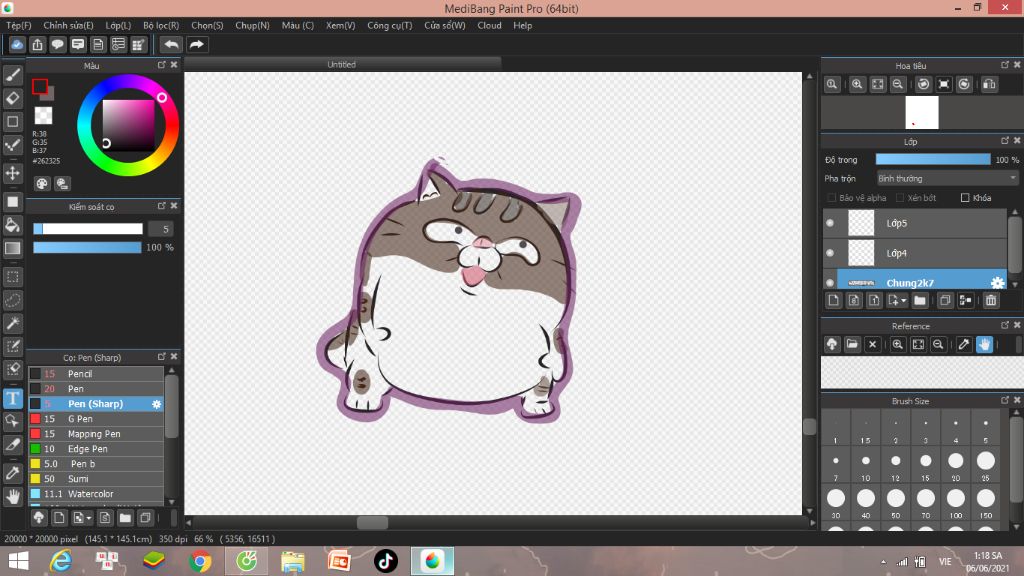Zoom out within the Navigator panel

(898, 84)
